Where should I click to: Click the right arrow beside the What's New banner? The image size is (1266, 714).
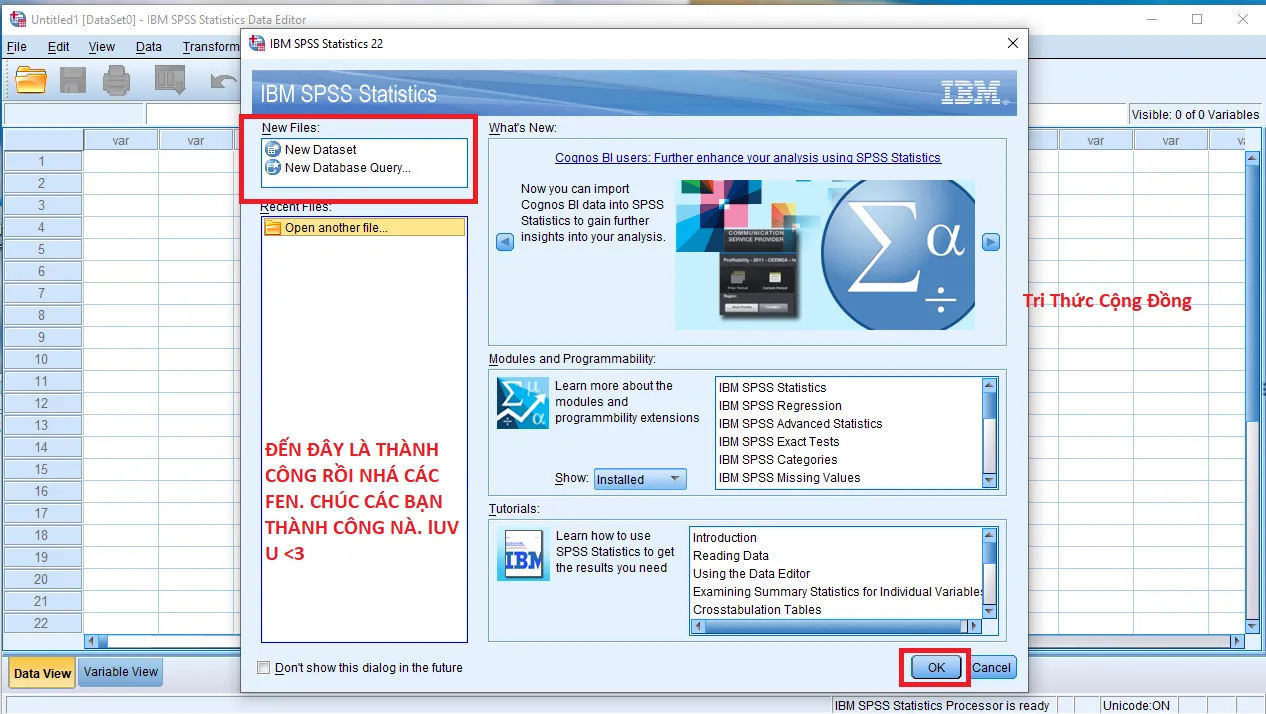click(991, 241)
